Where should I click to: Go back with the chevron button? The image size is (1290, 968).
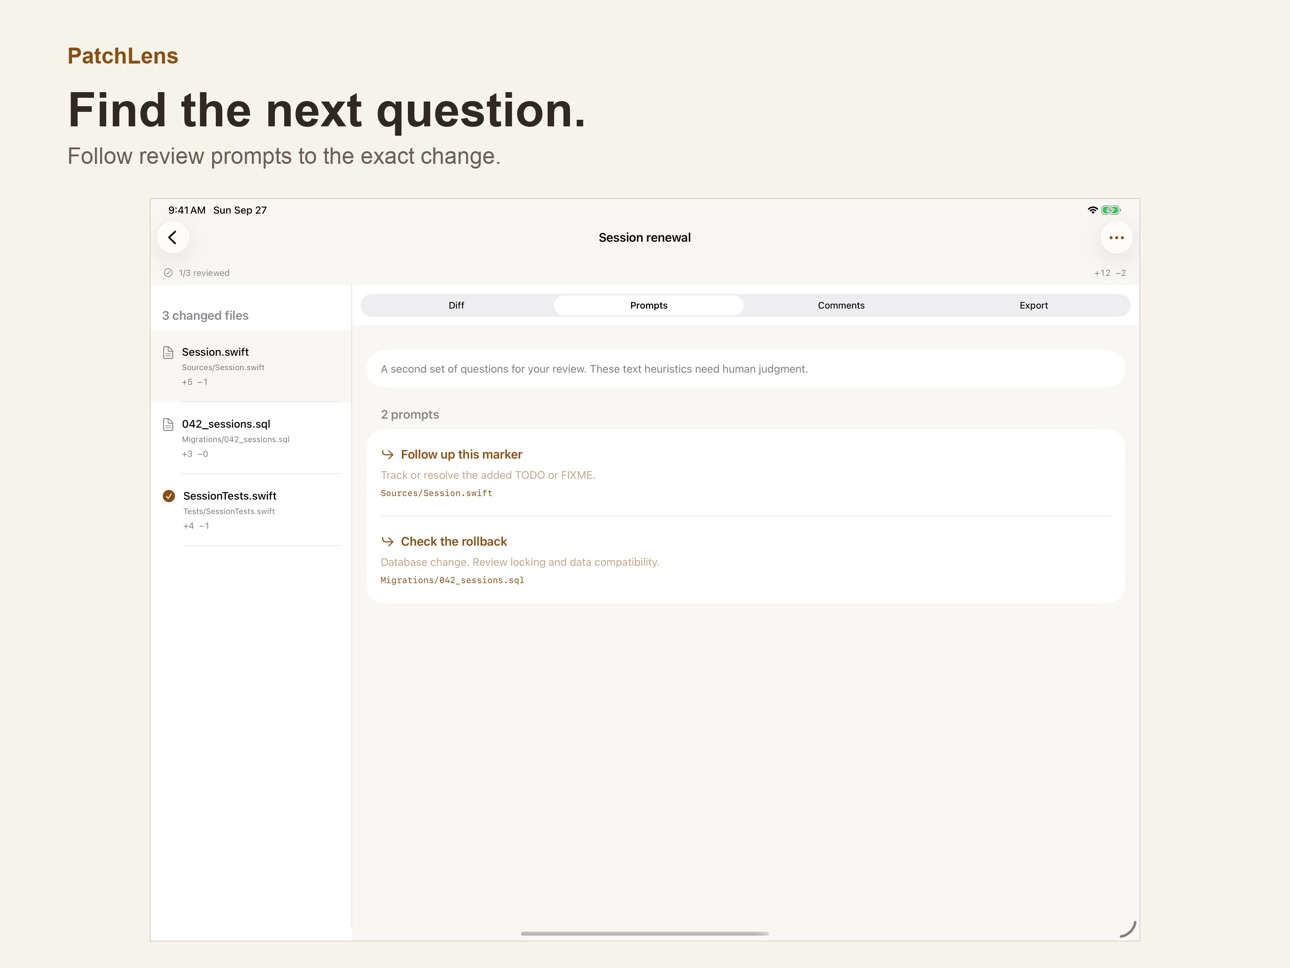pos(173,238)
